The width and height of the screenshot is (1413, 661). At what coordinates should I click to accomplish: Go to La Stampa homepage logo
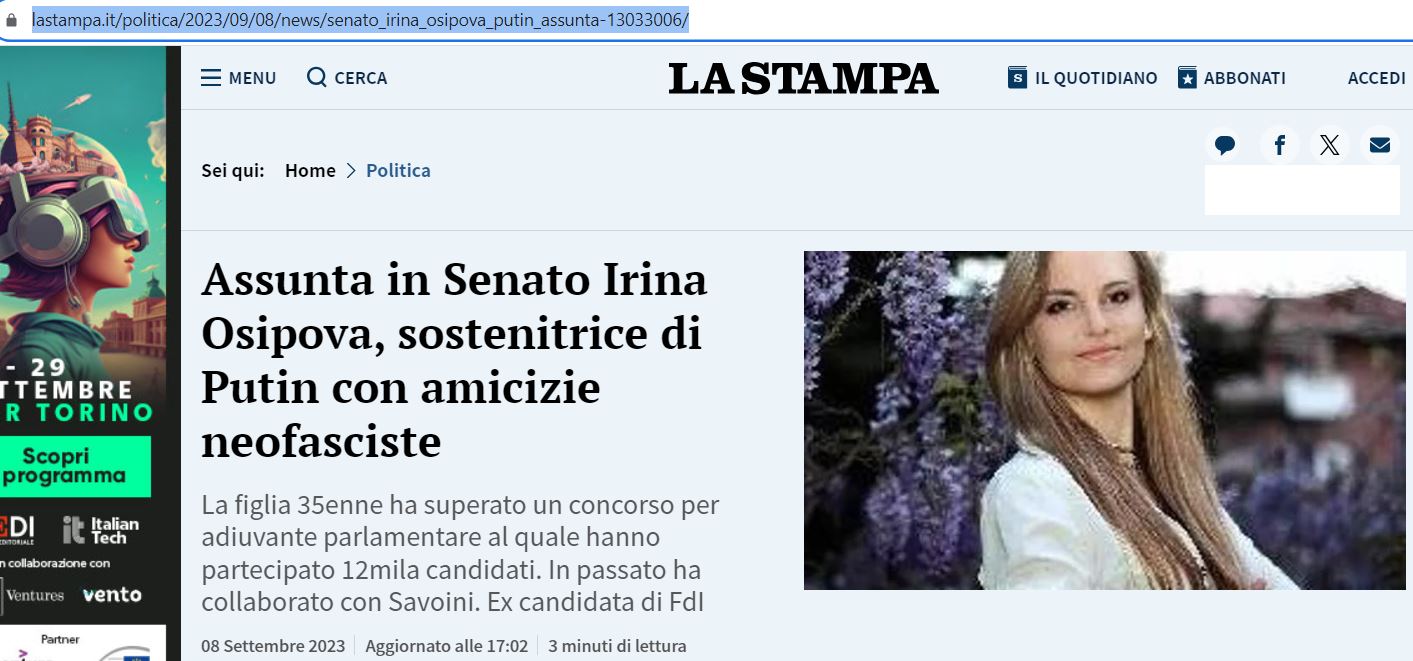[x=804, y=78]
